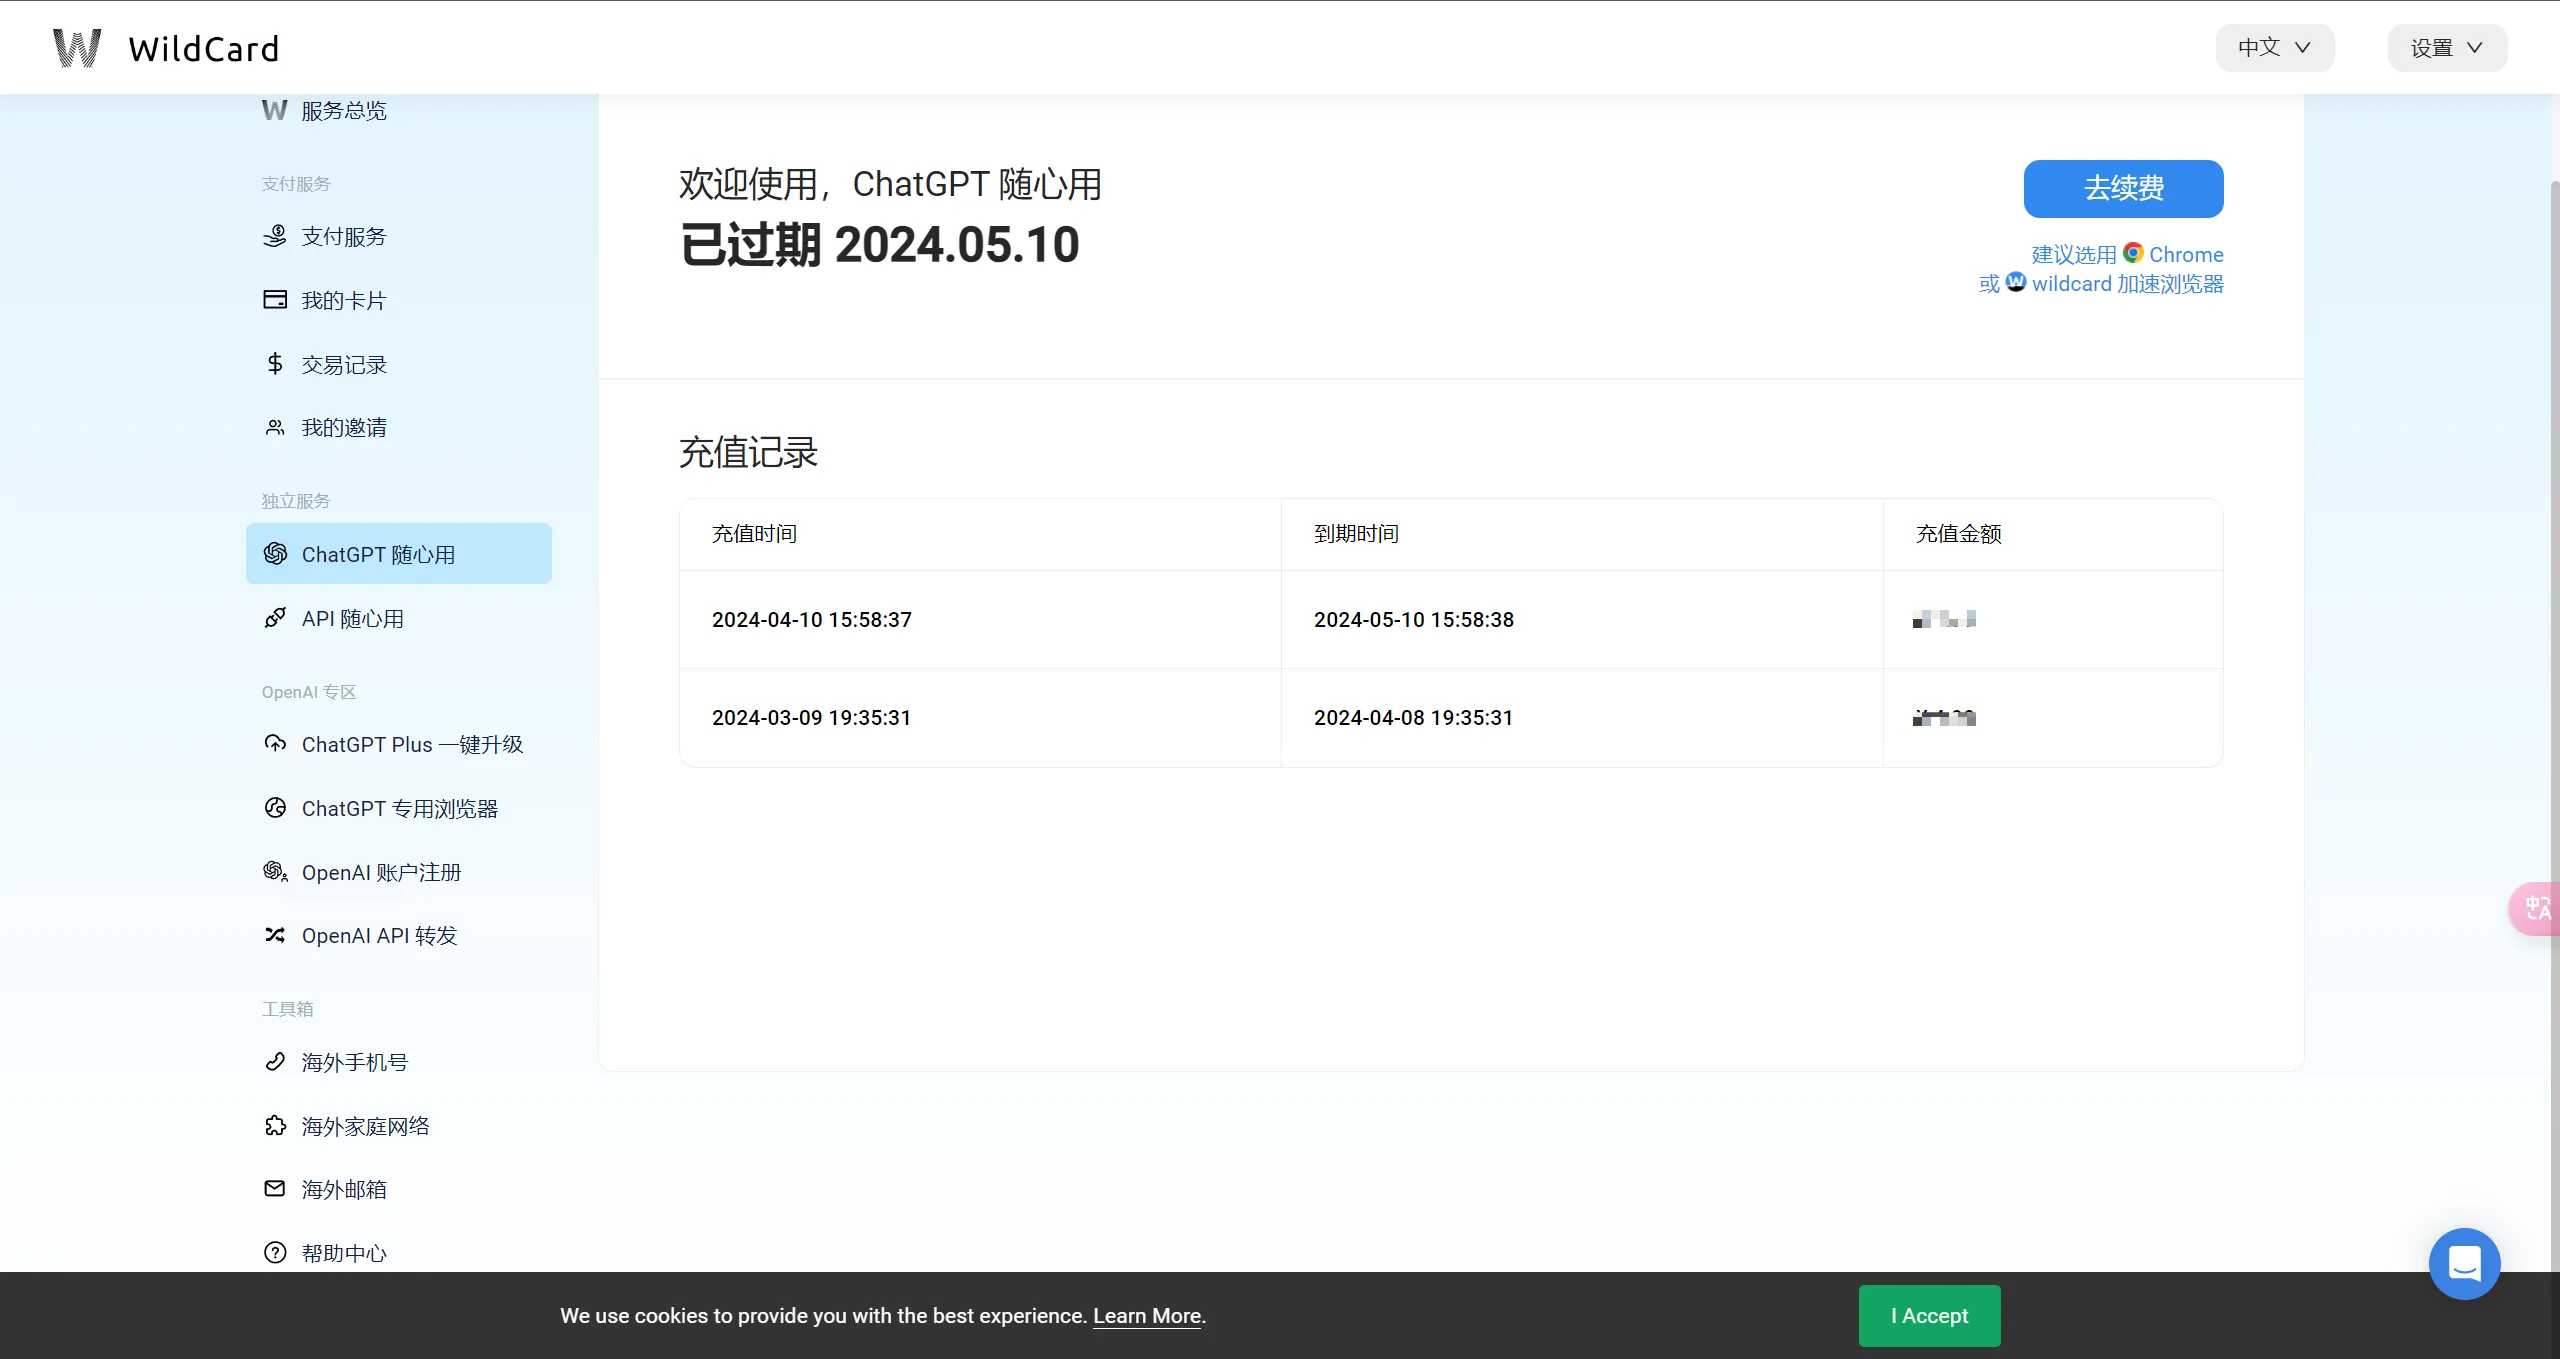Open the Learn More cookie link
The width and height of the screenshot is (2560, 1359).
tap(1146, 1316)
